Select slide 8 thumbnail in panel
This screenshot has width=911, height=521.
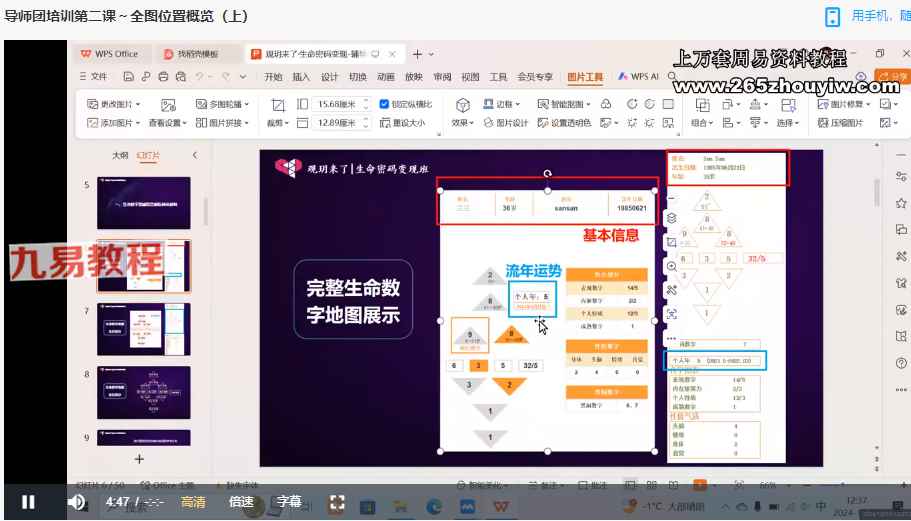144,388
